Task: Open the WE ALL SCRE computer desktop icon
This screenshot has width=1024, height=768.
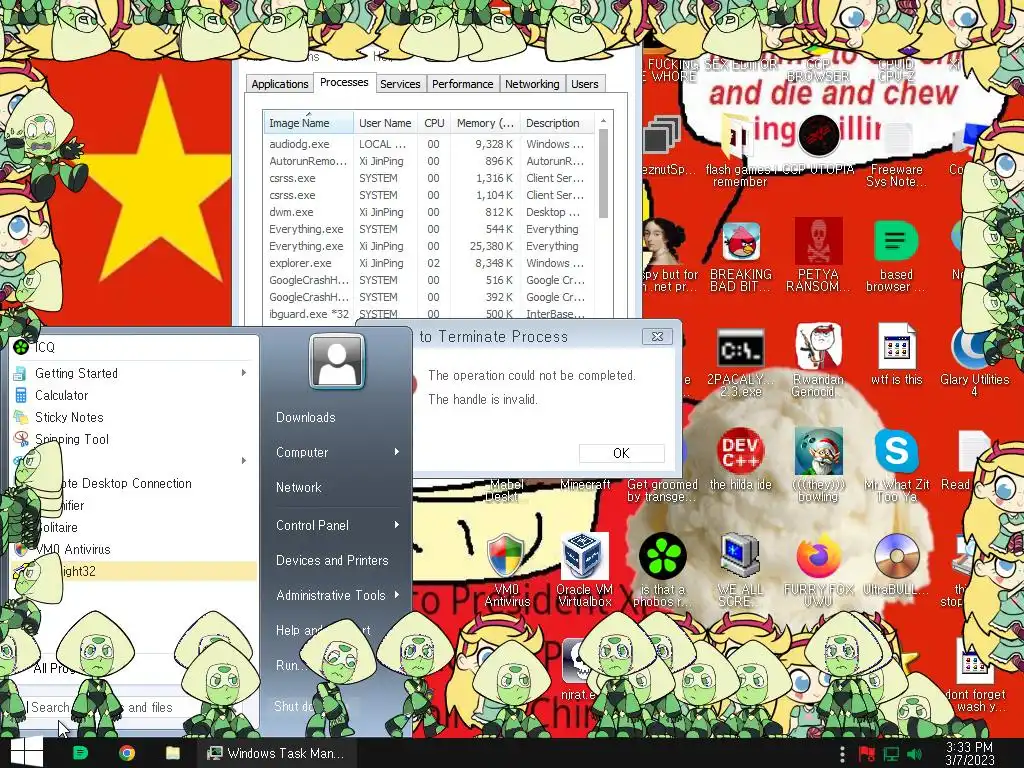Action: [x=740, y=556]
